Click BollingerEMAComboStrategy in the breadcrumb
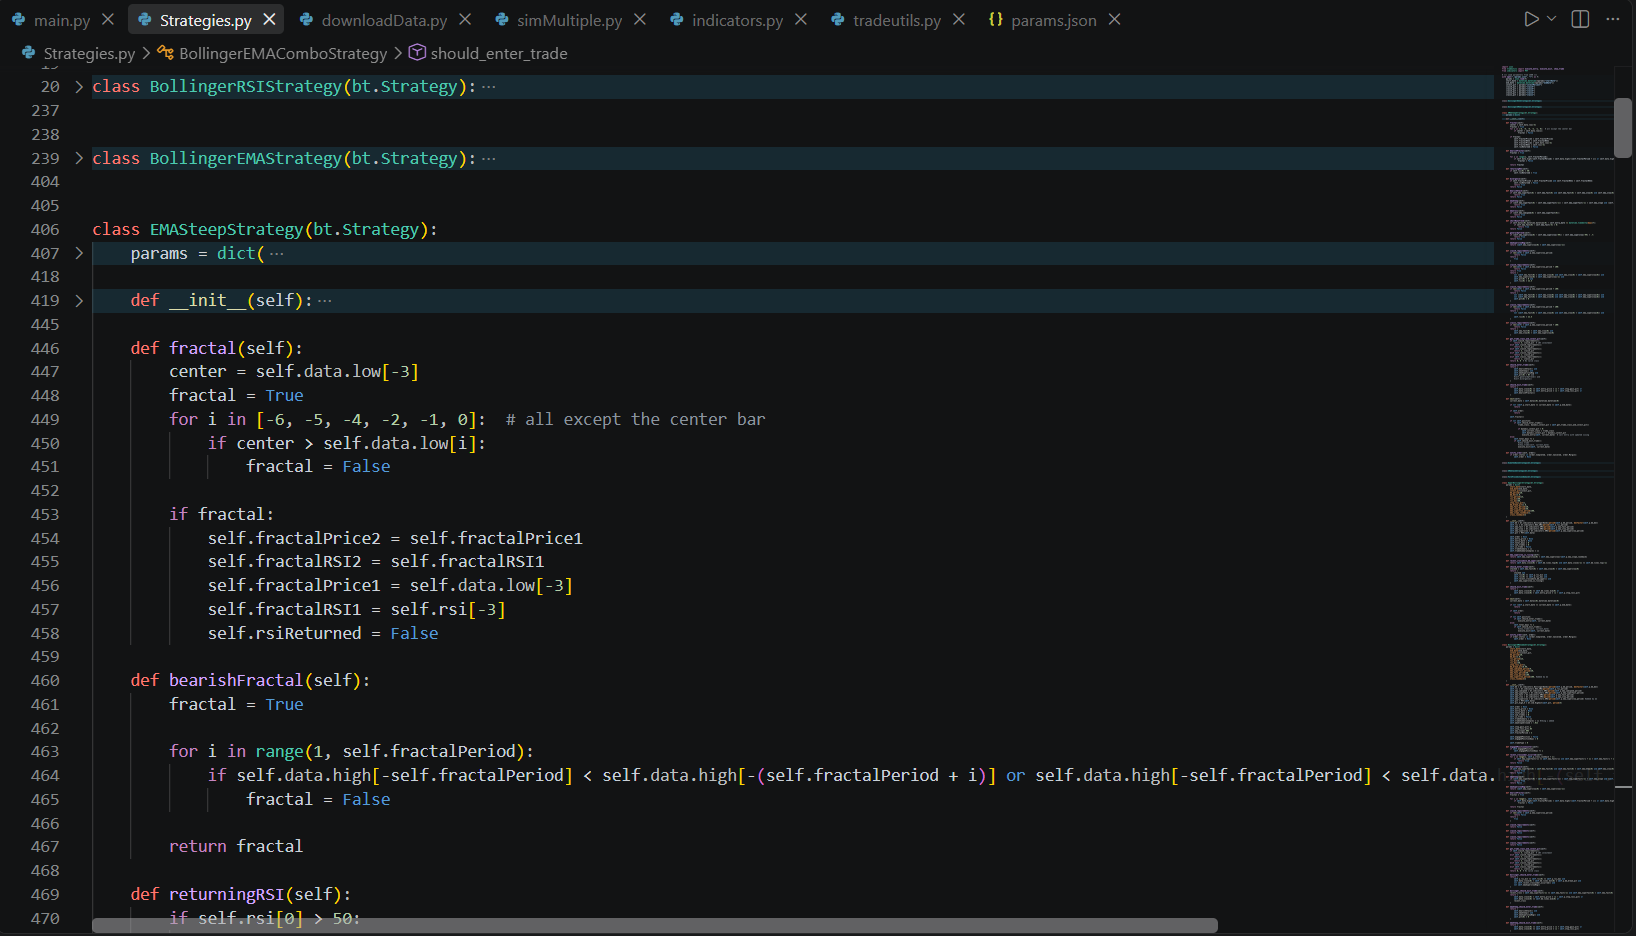This screenshot has height=936, width=1636. (283, 53)
